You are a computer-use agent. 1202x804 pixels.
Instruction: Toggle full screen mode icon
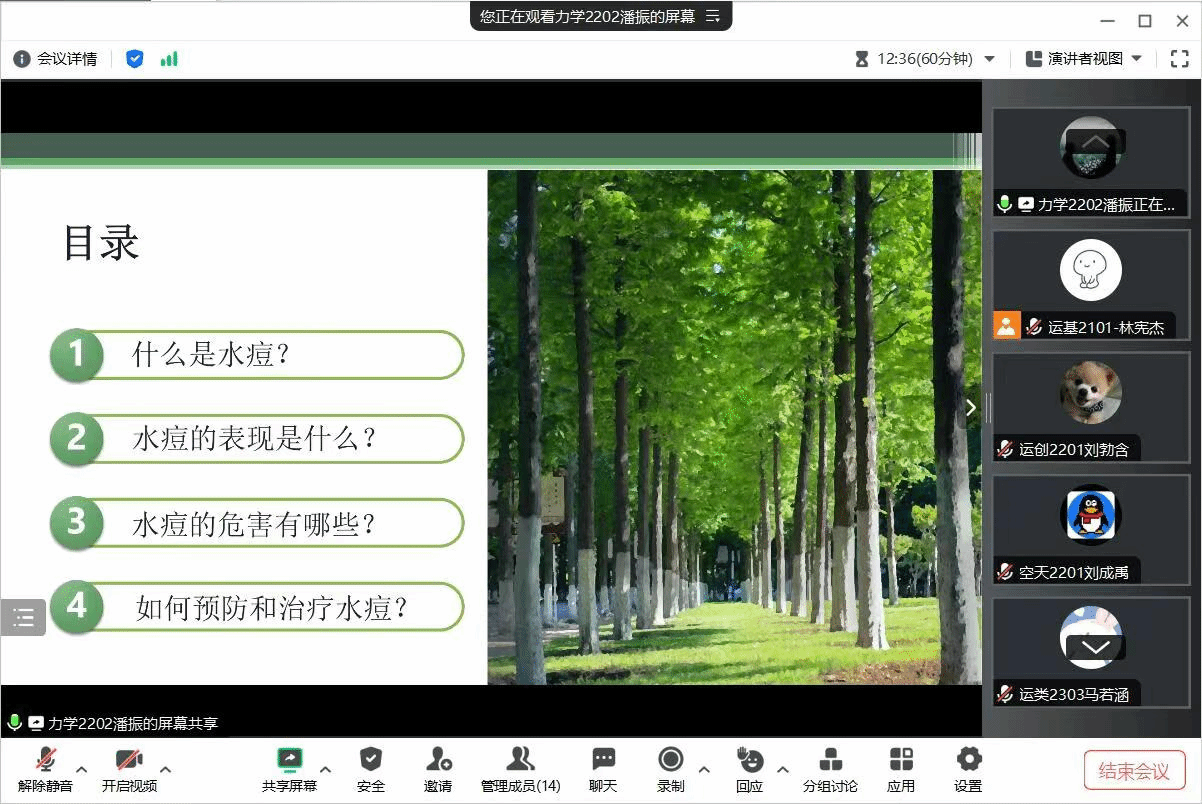pos(1179,59)
